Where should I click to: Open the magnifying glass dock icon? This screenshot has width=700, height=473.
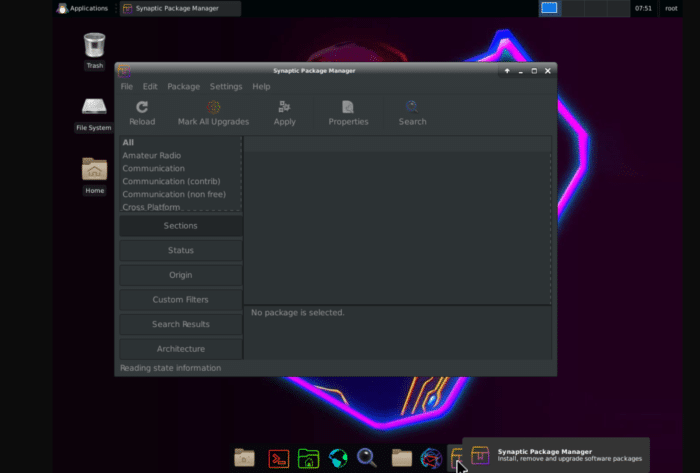(x=367, y=458)
